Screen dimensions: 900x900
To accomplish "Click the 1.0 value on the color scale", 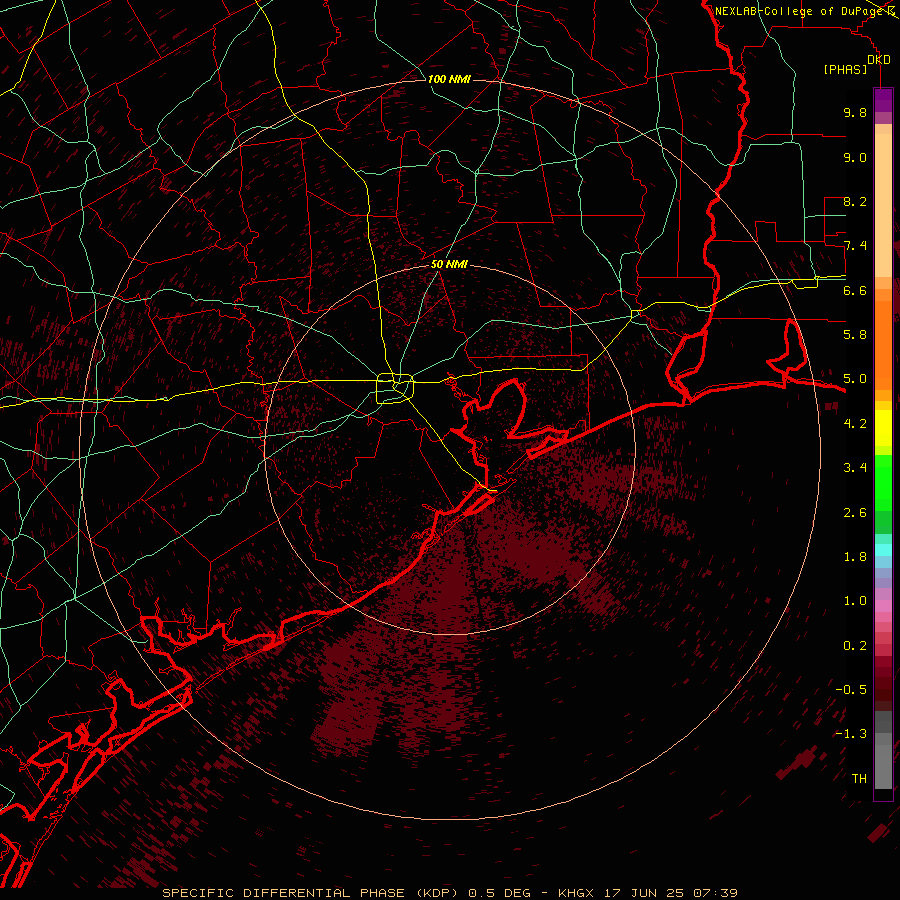I will [x=855, y=601].
